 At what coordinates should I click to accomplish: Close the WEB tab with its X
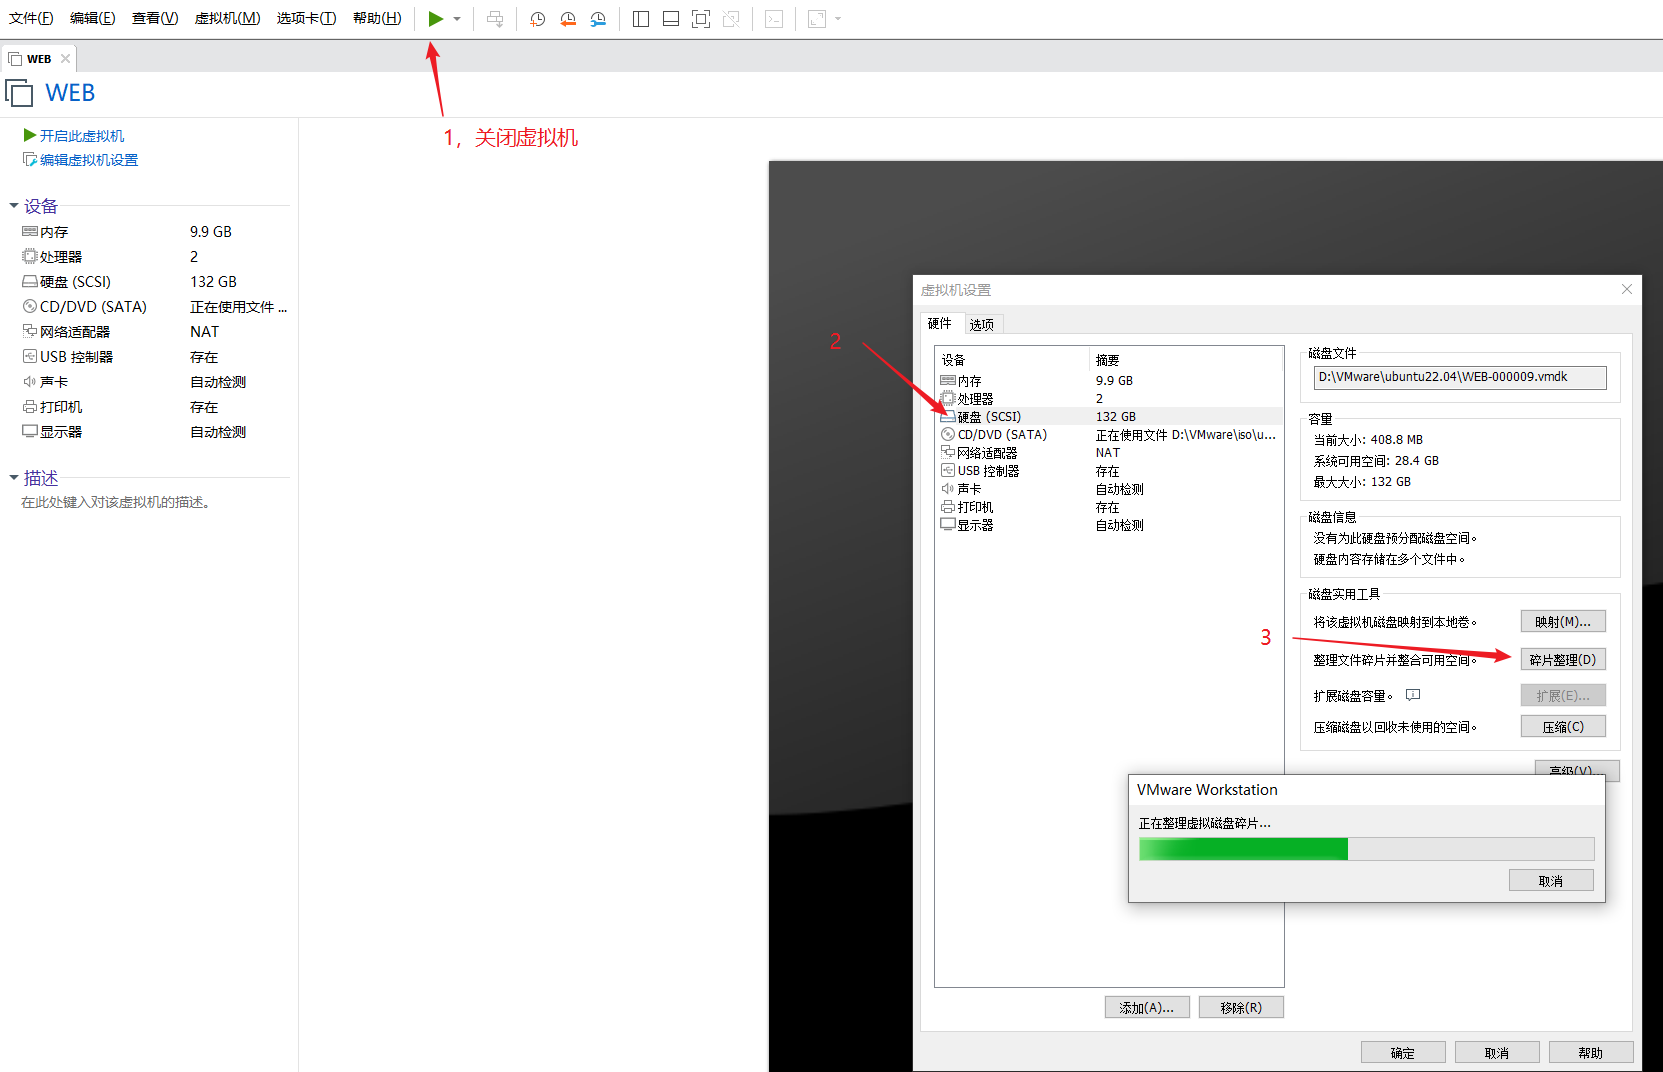pyautogui.click(x=66, y=59)
